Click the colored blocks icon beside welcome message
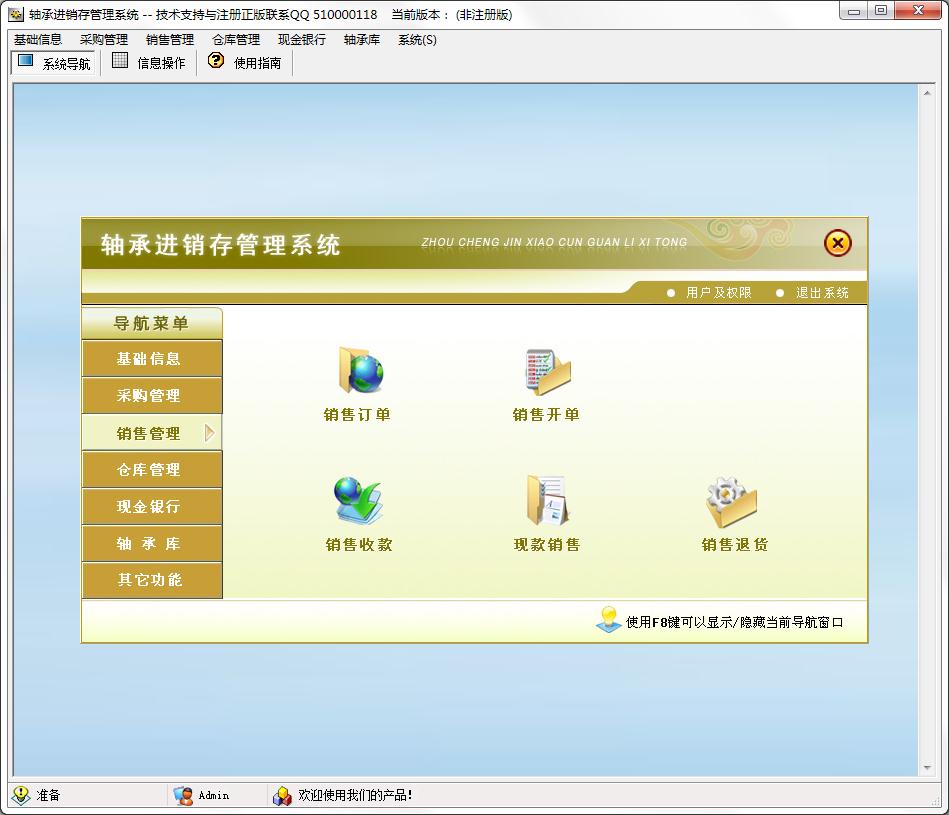 pyautogui.click(x=282, y=796)
